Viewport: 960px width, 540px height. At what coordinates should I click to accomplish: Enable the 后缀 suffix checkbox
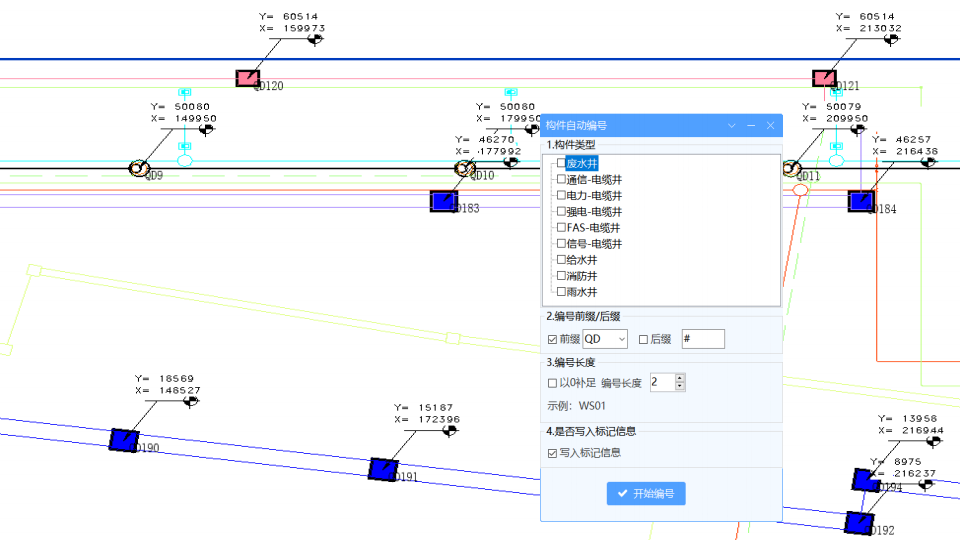click(x=643, y=339)
